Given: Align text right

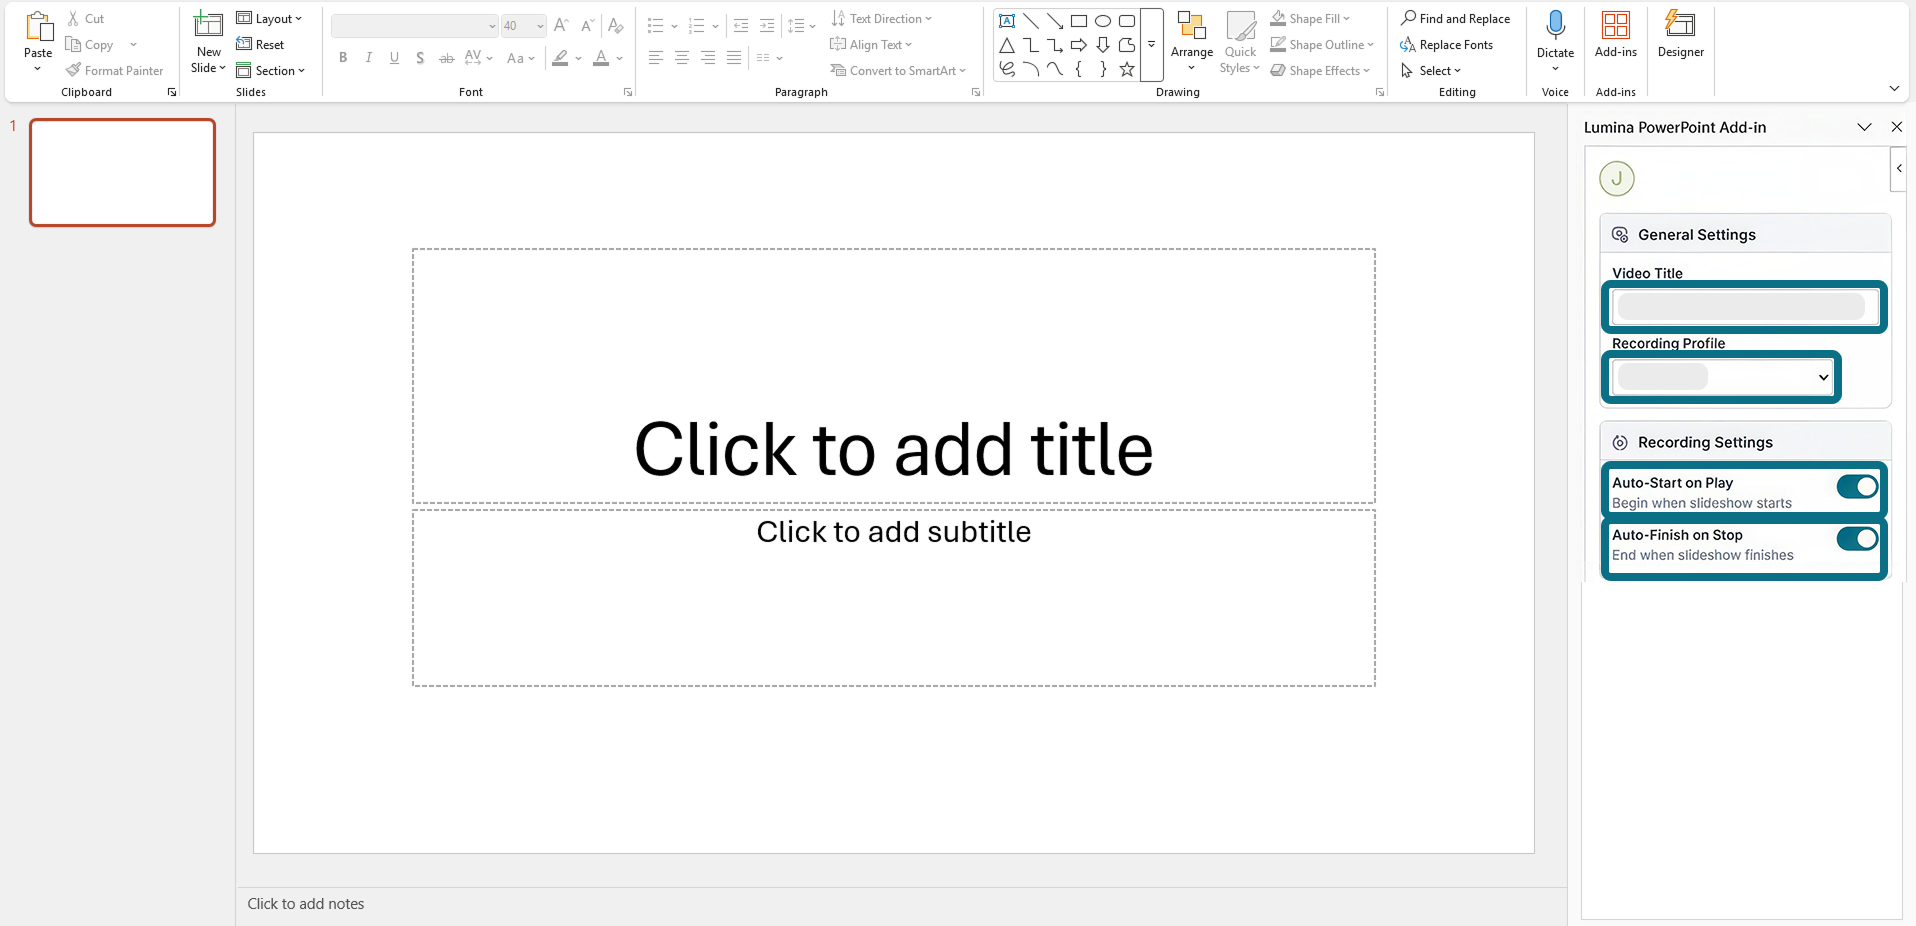Looking at the screenshot, I should pyautogui.click(x=708, y=58).
